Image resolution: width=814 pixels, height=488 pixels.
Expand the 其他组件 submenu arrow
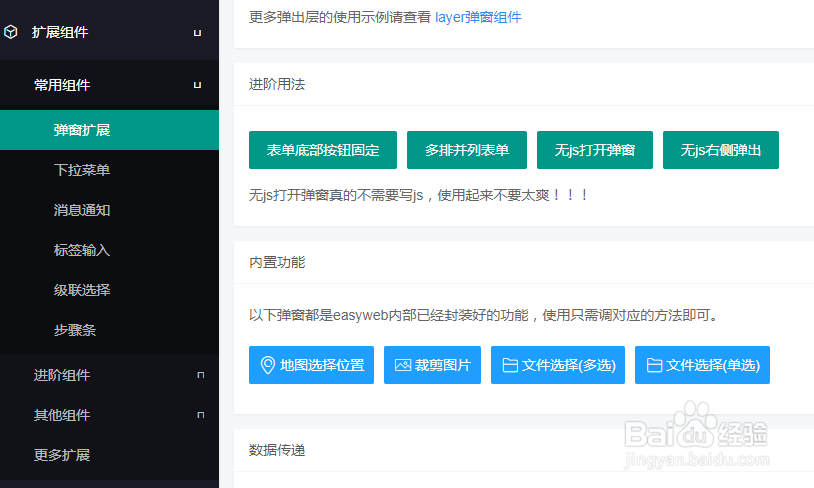click(201, 415)
